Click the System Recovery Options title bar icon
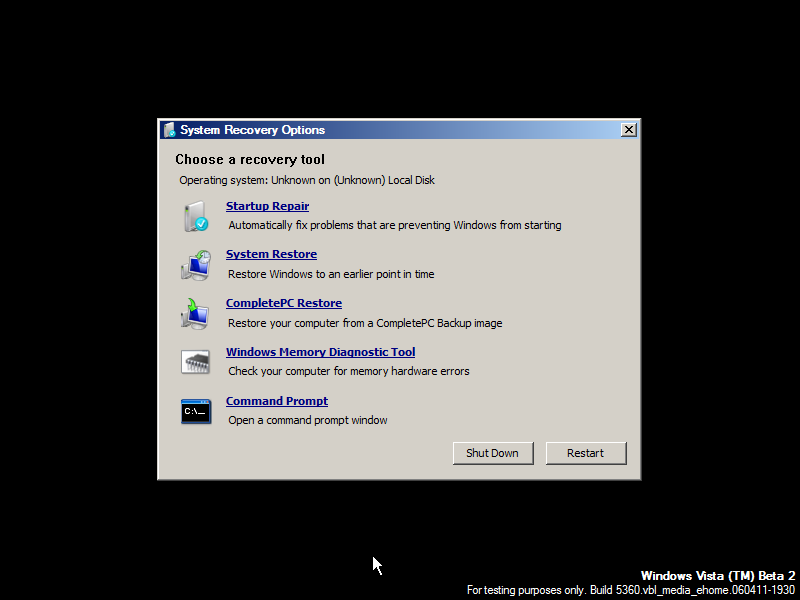The height and width of the screenshot is (600, 800). coord(170,130)
